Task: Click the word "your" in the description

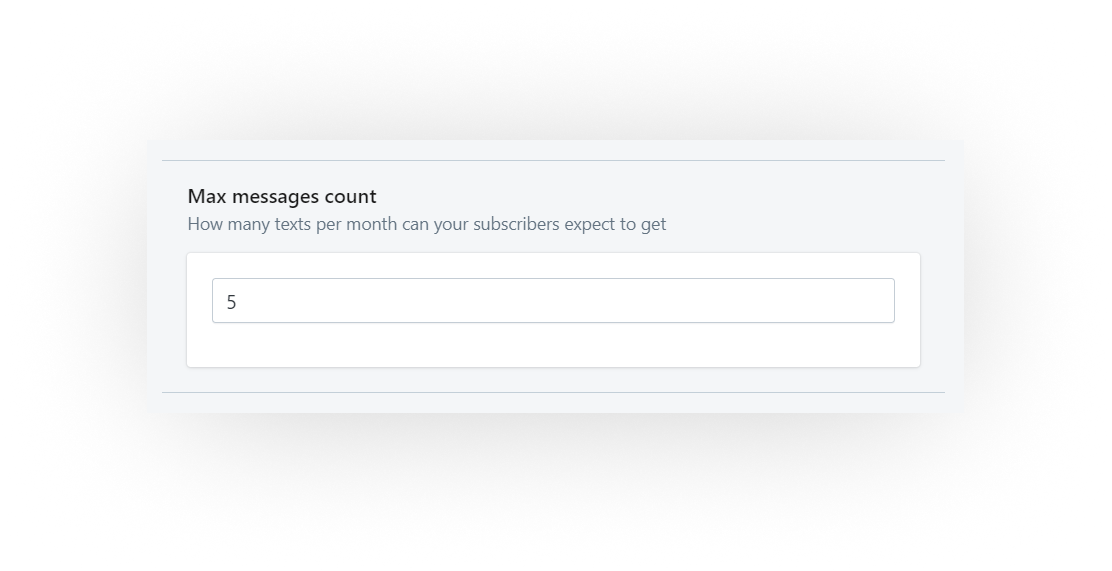Action: pos(451,225)
